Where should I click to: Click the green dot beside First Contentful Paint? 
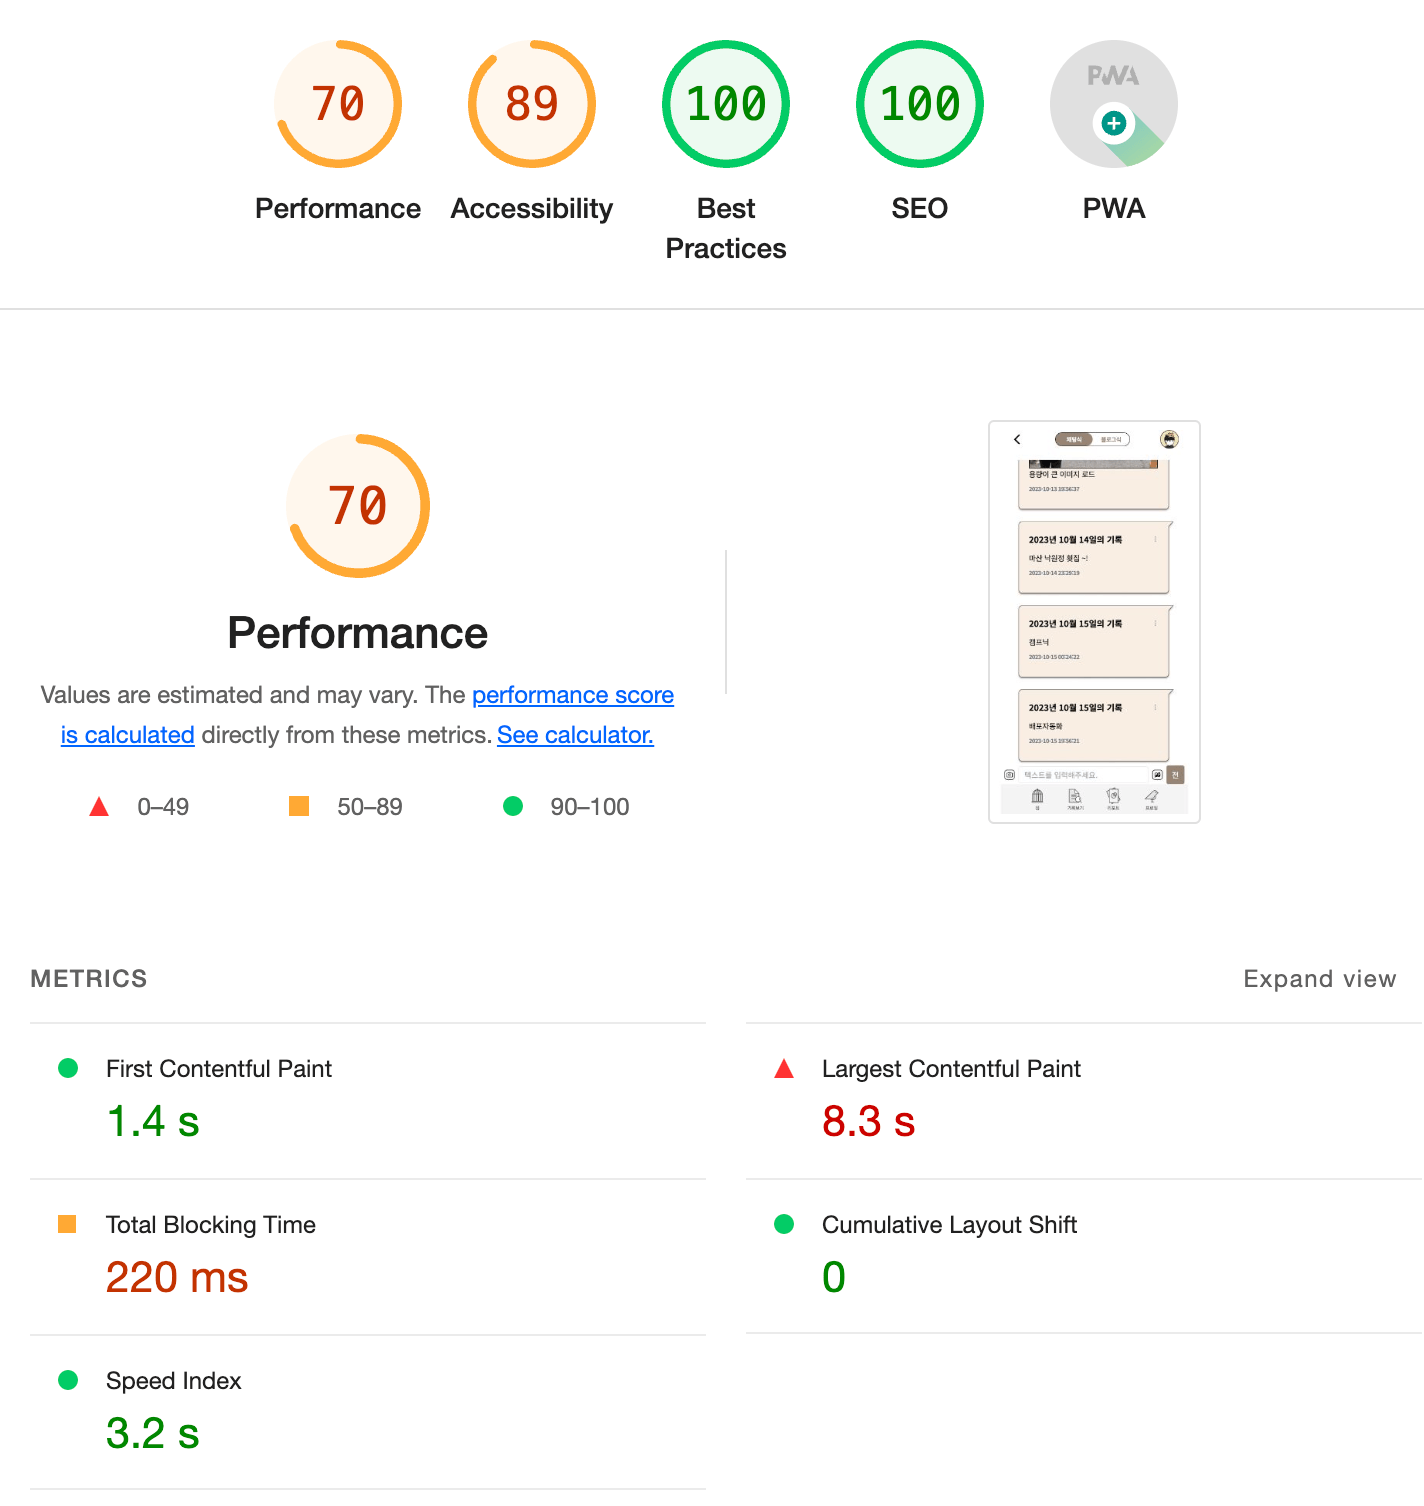(x=68, y=1068)
